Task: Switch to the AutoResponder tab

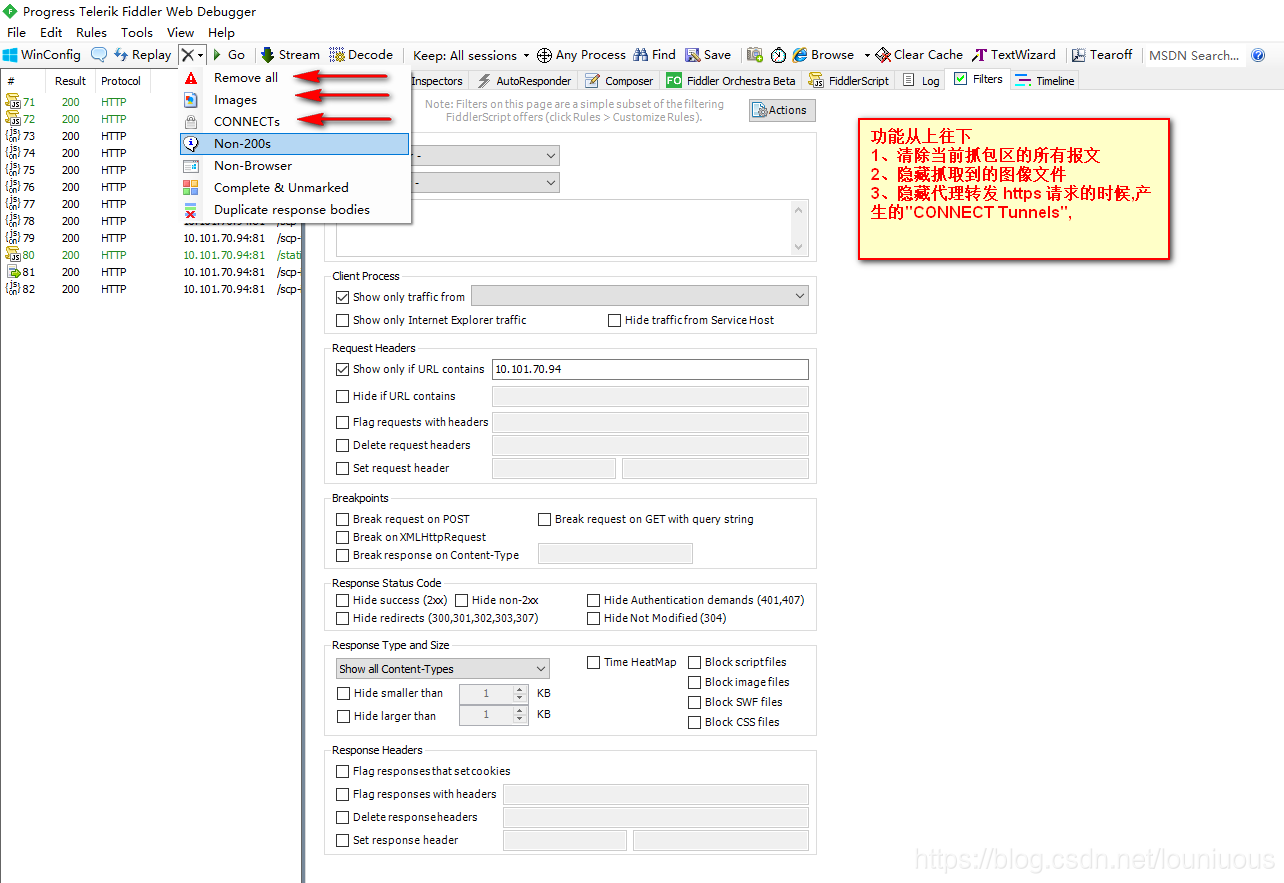Action: pos(524,81)
